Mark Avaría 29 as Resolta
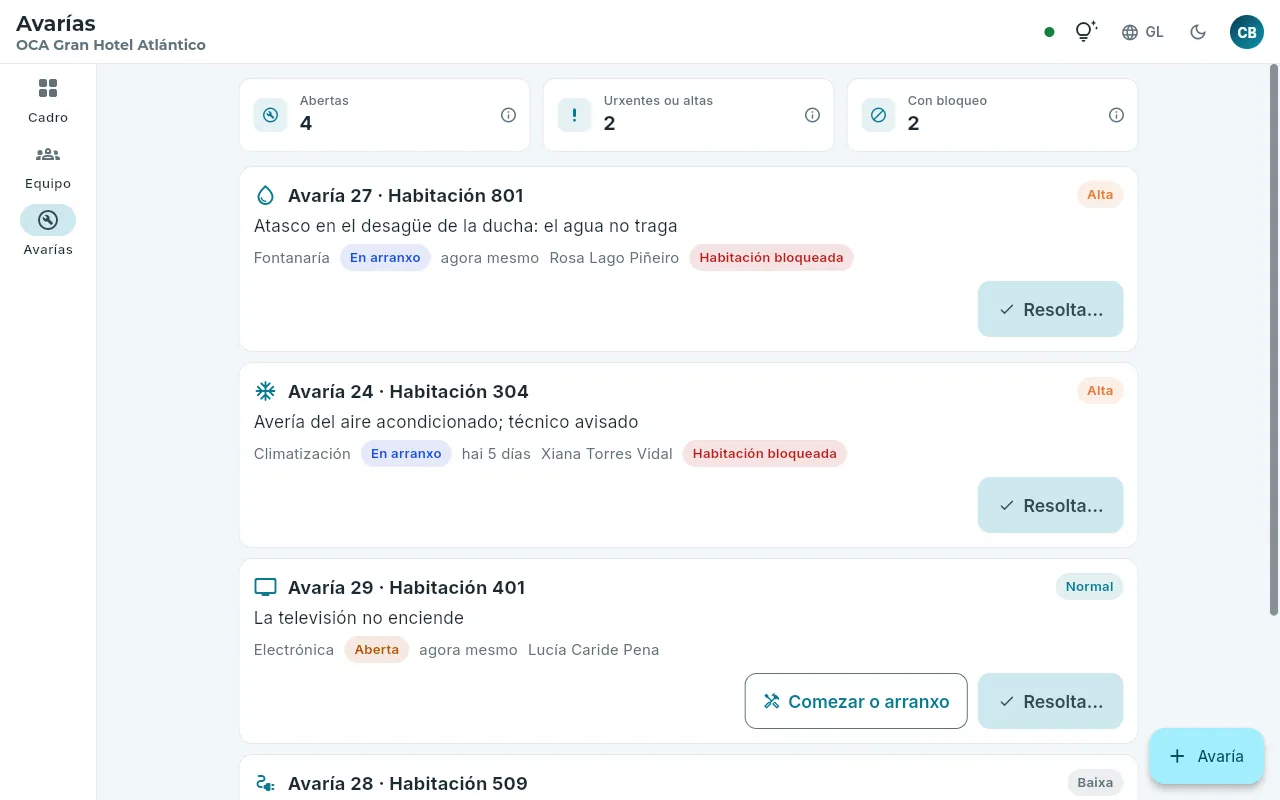Screen dimensions: 1280x800 coord(1050,701)
